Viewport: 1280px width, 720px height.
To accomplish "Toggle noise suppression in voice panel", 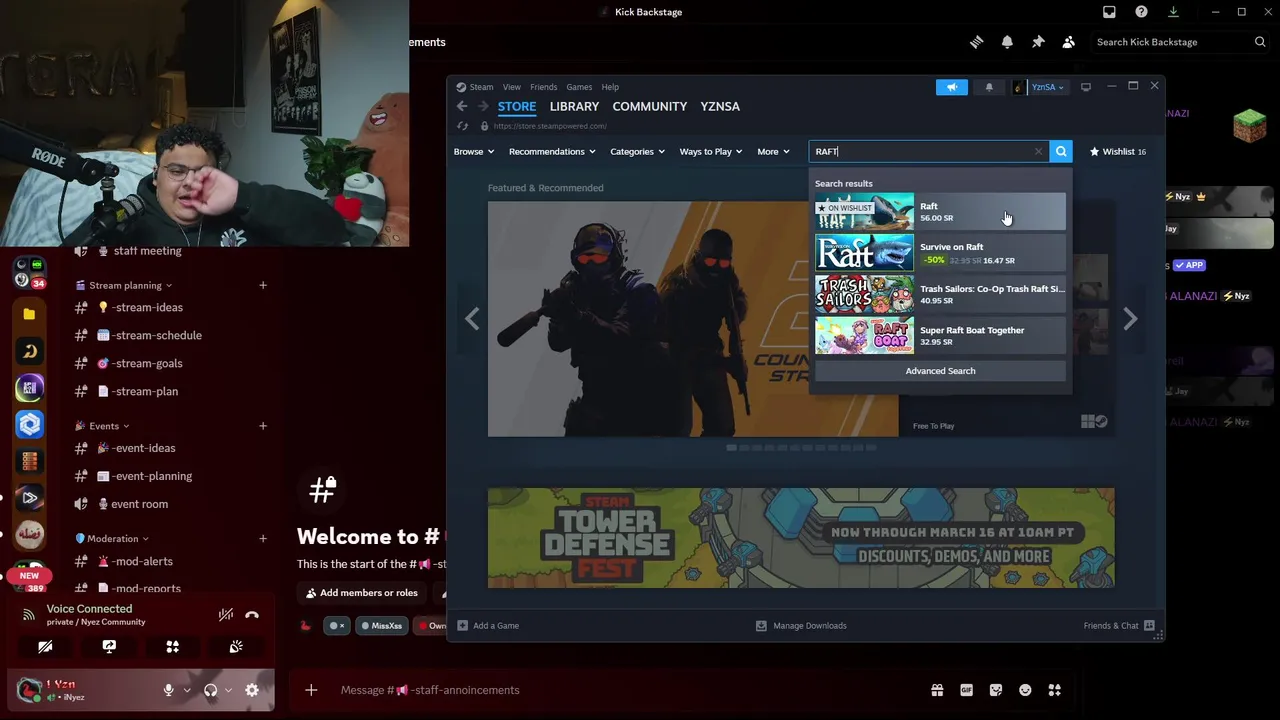I will point(226,615).
